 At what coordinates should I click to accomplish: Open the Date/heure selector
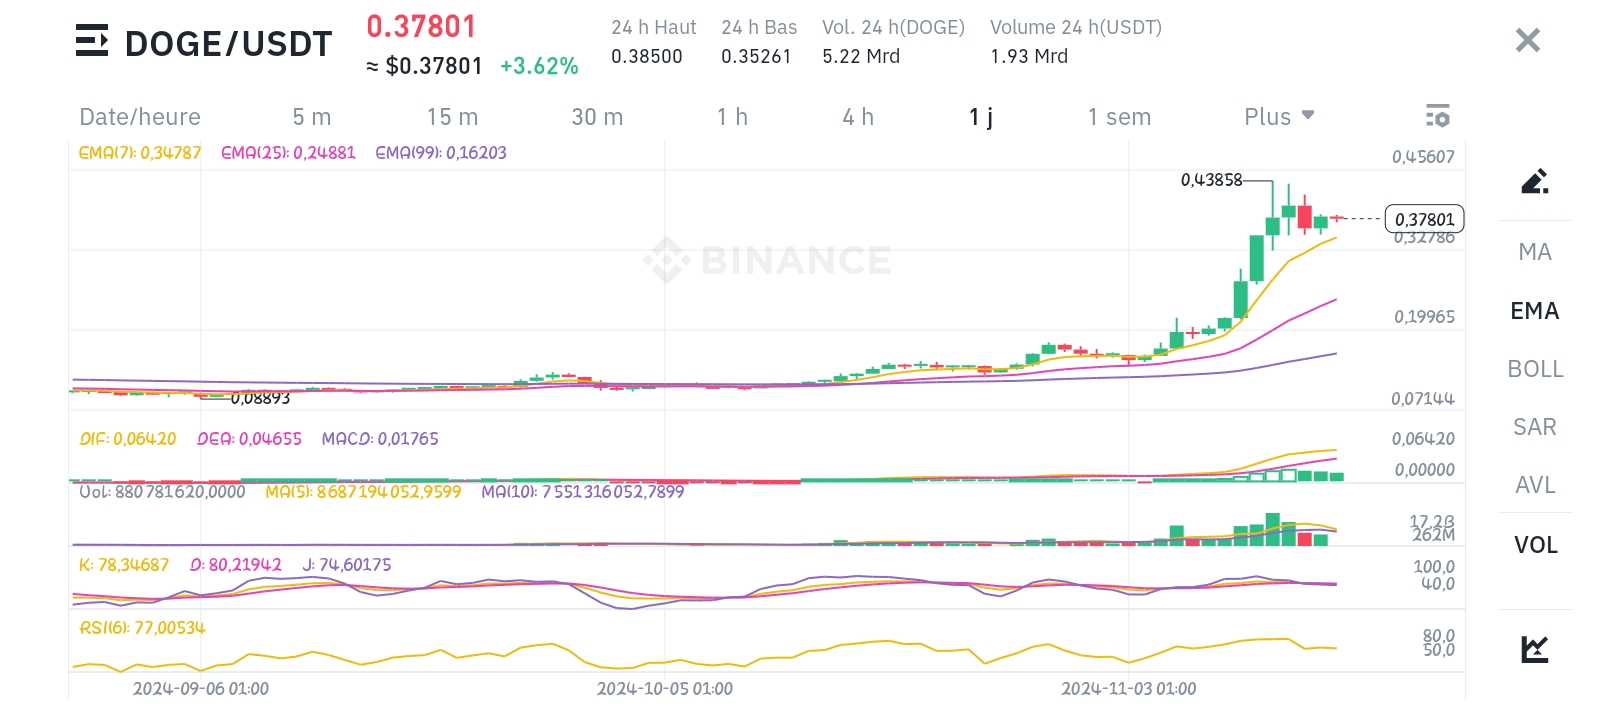[140, 117]
